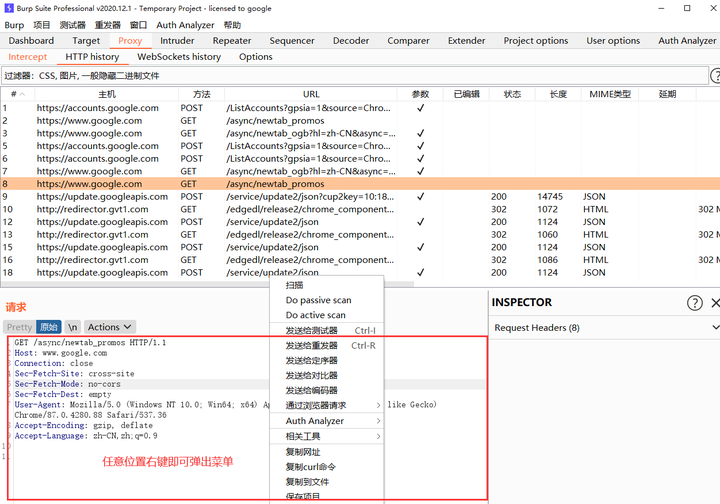
Task: Open the Auth Analyzer menu bar item
Action: coord(185,25)
